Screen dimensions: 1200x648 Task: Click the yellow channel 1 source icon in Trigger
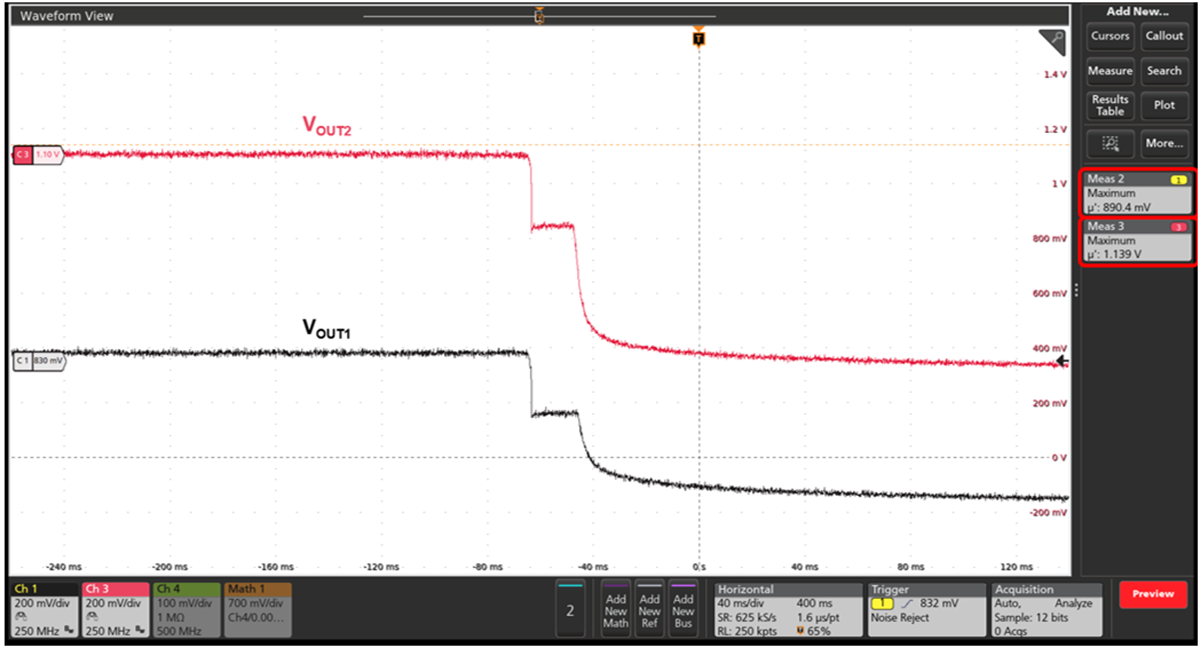883,604
